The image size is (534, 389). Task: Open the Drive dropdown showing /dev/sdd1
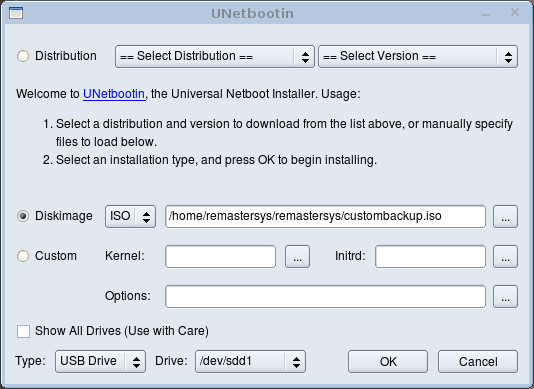(x=250, y=361)
